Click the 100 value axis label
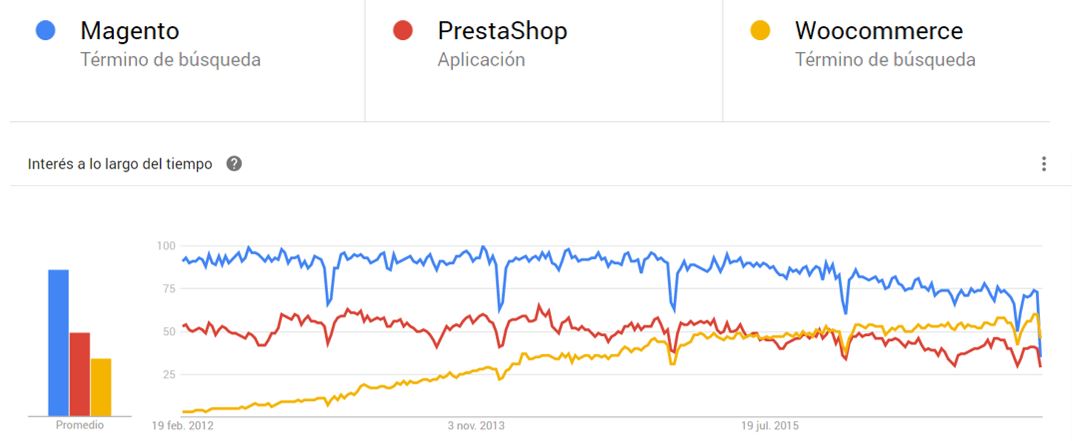Image resolution: width=1074 pixels, height=441 pixels. [x=166, y=246]
